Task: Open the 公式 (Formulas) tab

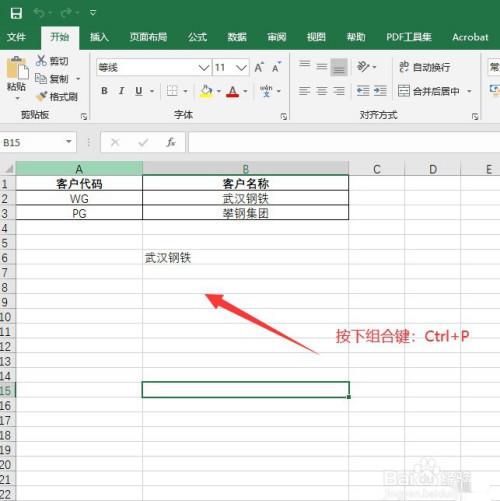Action: pyautogui.click(x=197, y=37)
